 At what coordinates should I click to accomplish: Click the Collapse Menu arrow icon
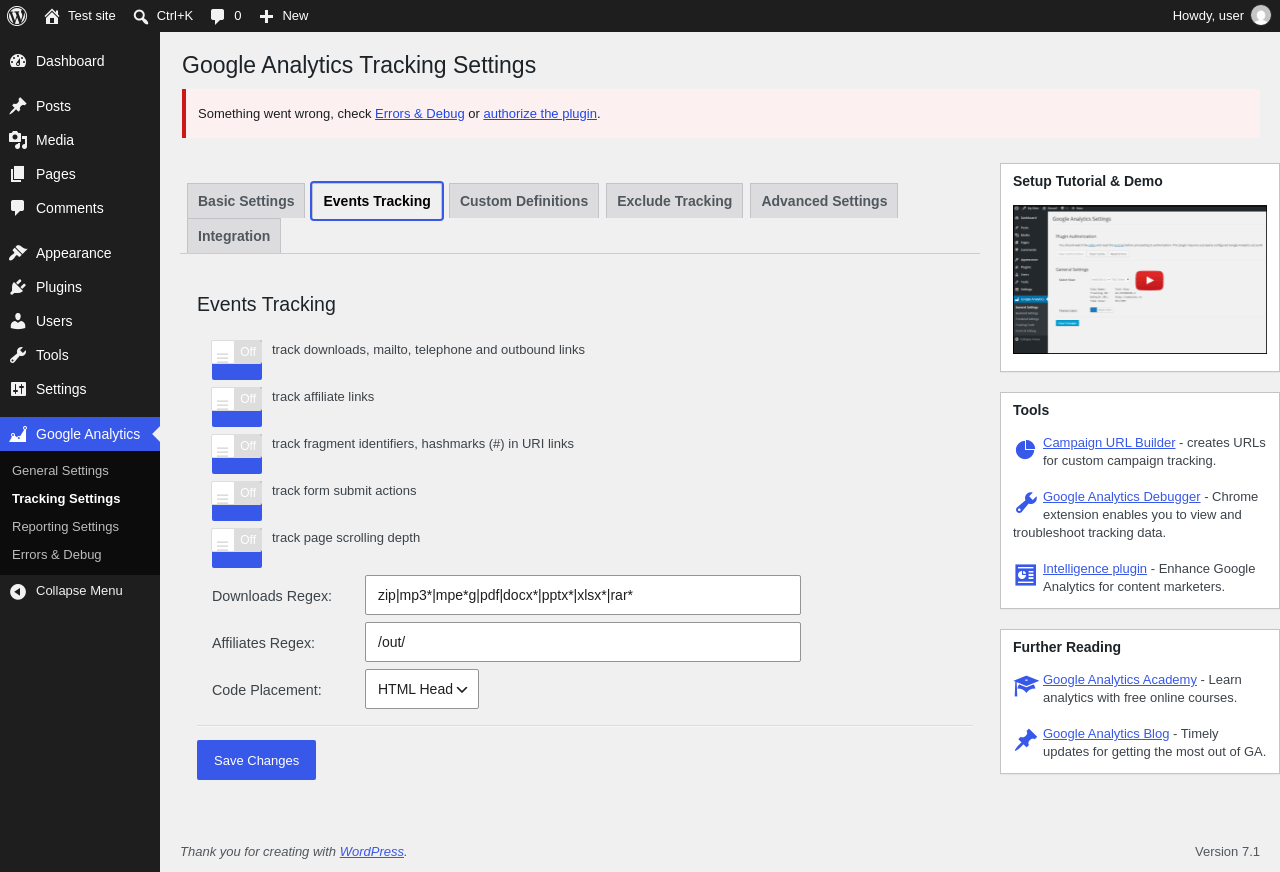(x=18, y=591)
